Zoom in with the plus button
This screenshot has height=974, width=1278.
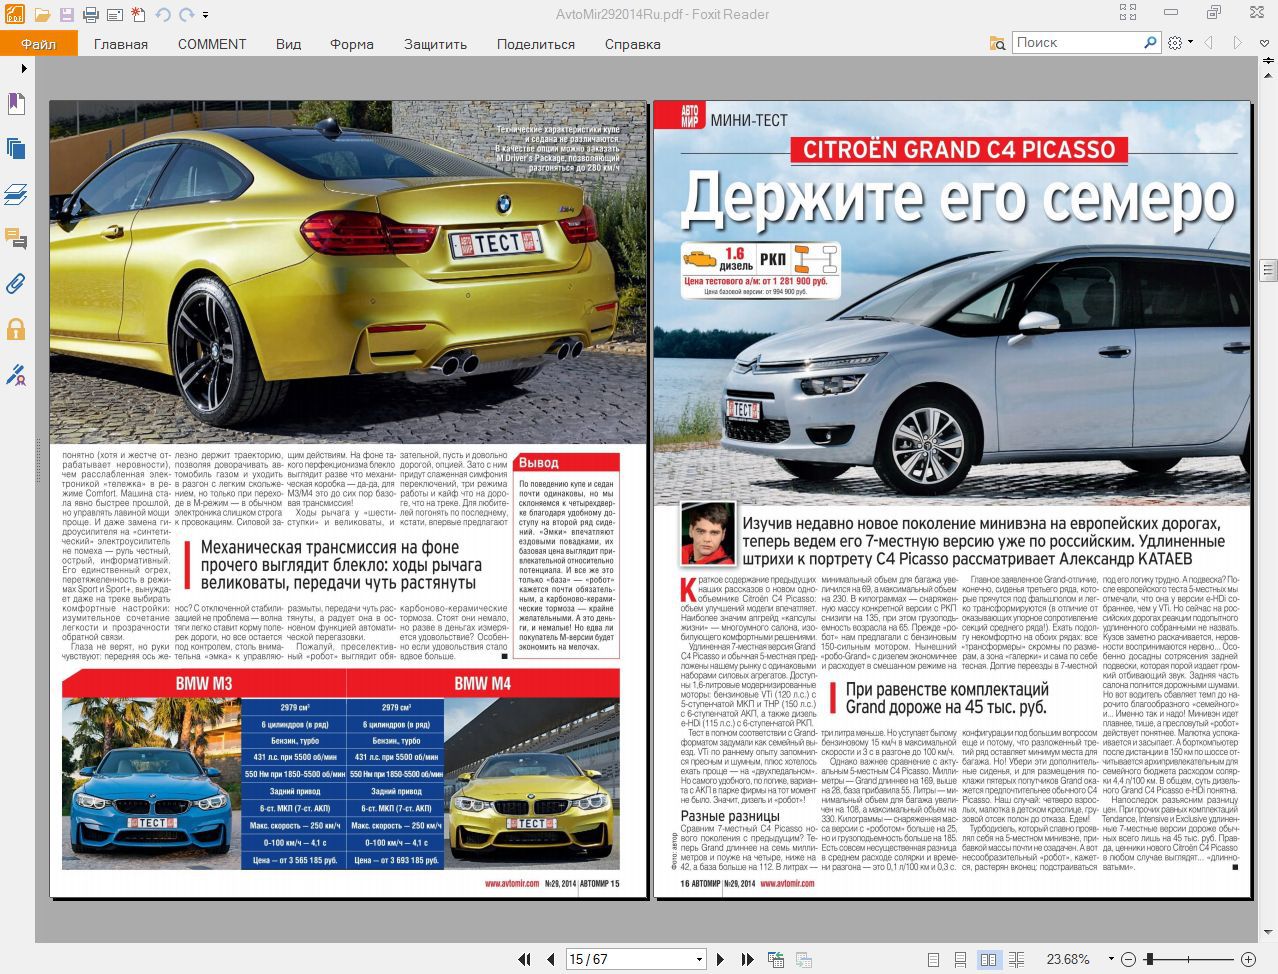(x=1248, y=959)
